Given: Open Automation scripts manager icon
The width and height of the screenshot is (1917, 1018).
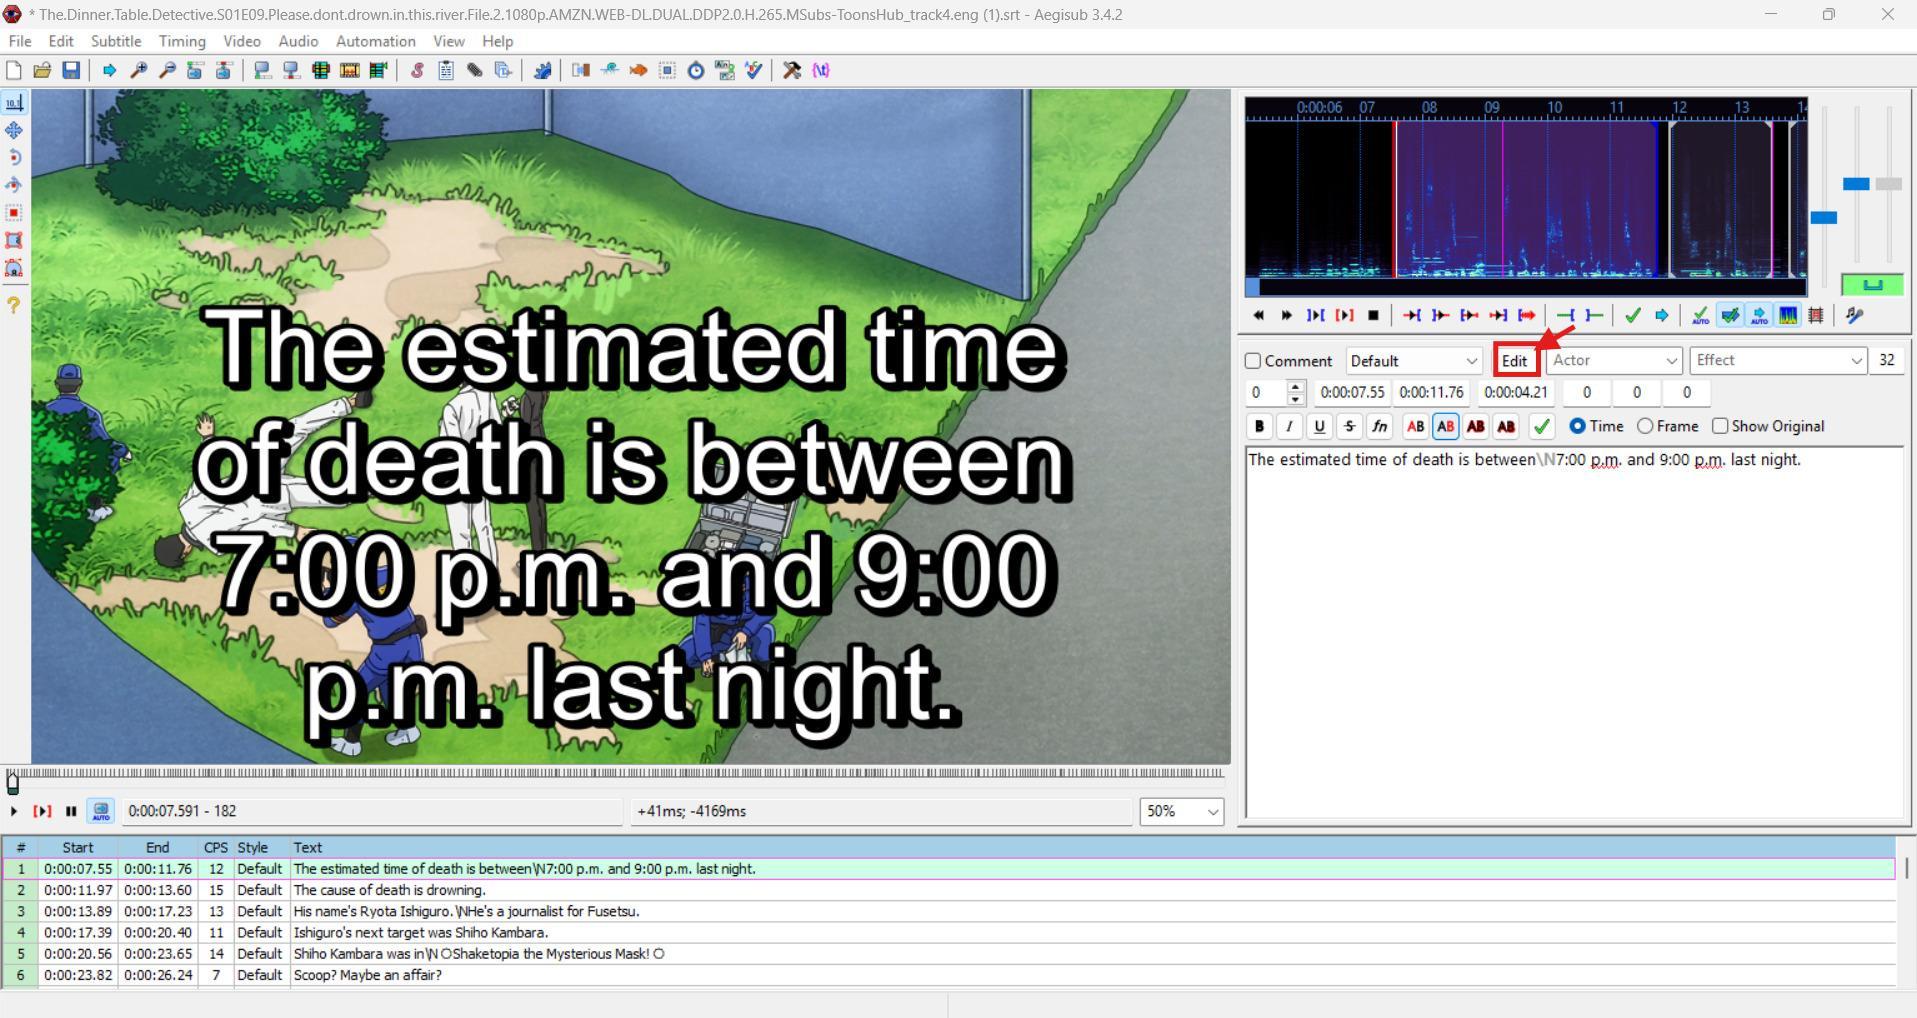Looking at the screenshot, I should pos(542,70).
